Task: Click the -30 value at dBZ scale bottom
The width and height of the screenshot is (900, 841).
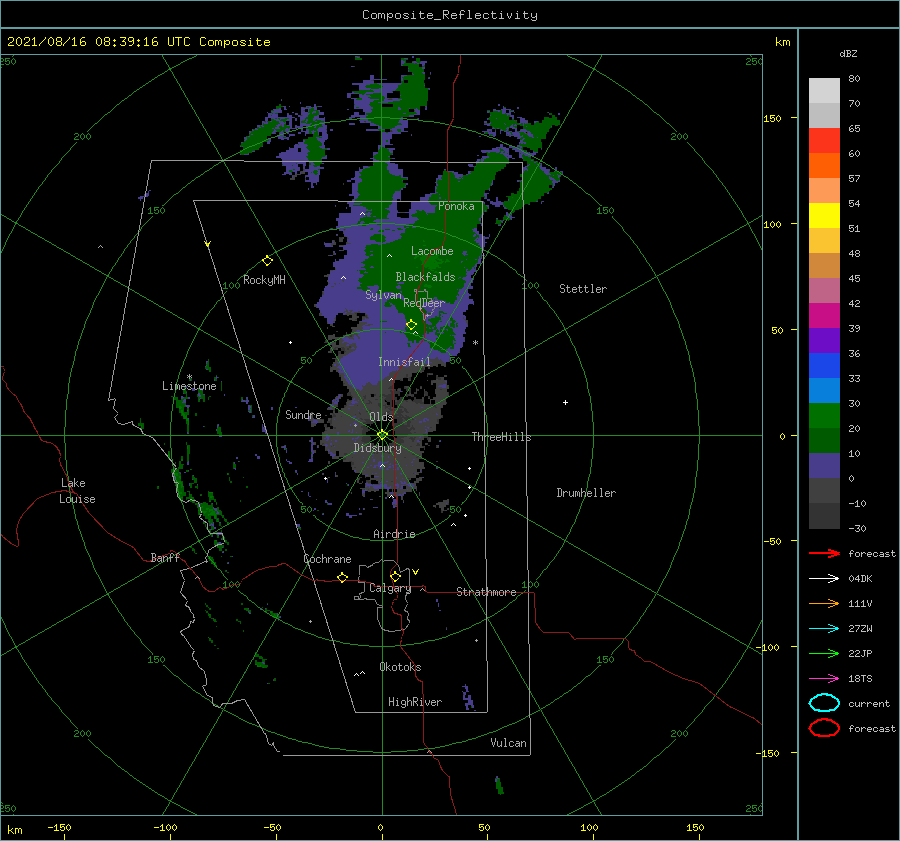Action: [857, 528]
